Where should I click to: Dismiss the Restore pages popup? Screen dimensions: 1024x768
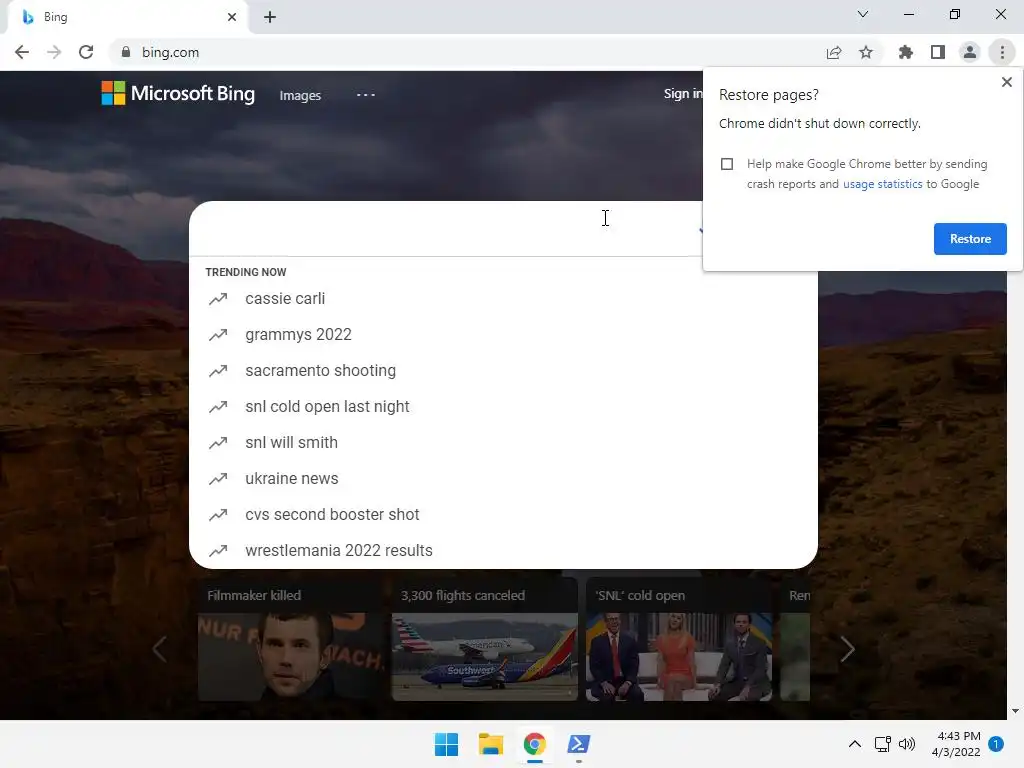click(x=1007, y=82)
